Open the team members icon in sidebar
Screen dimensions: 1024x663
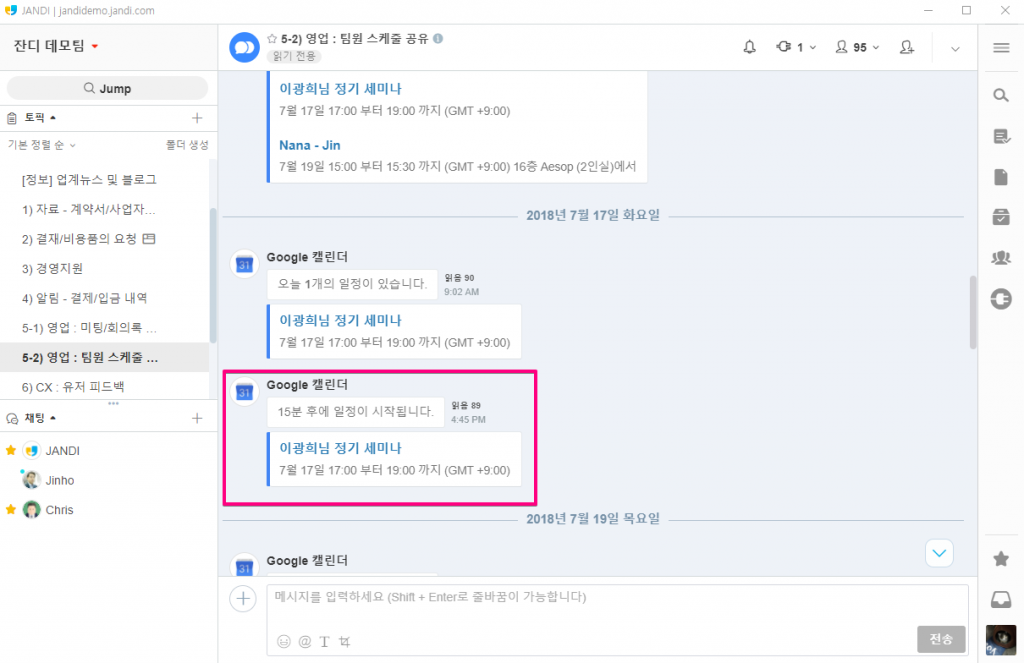click(x=1000, y=257)
